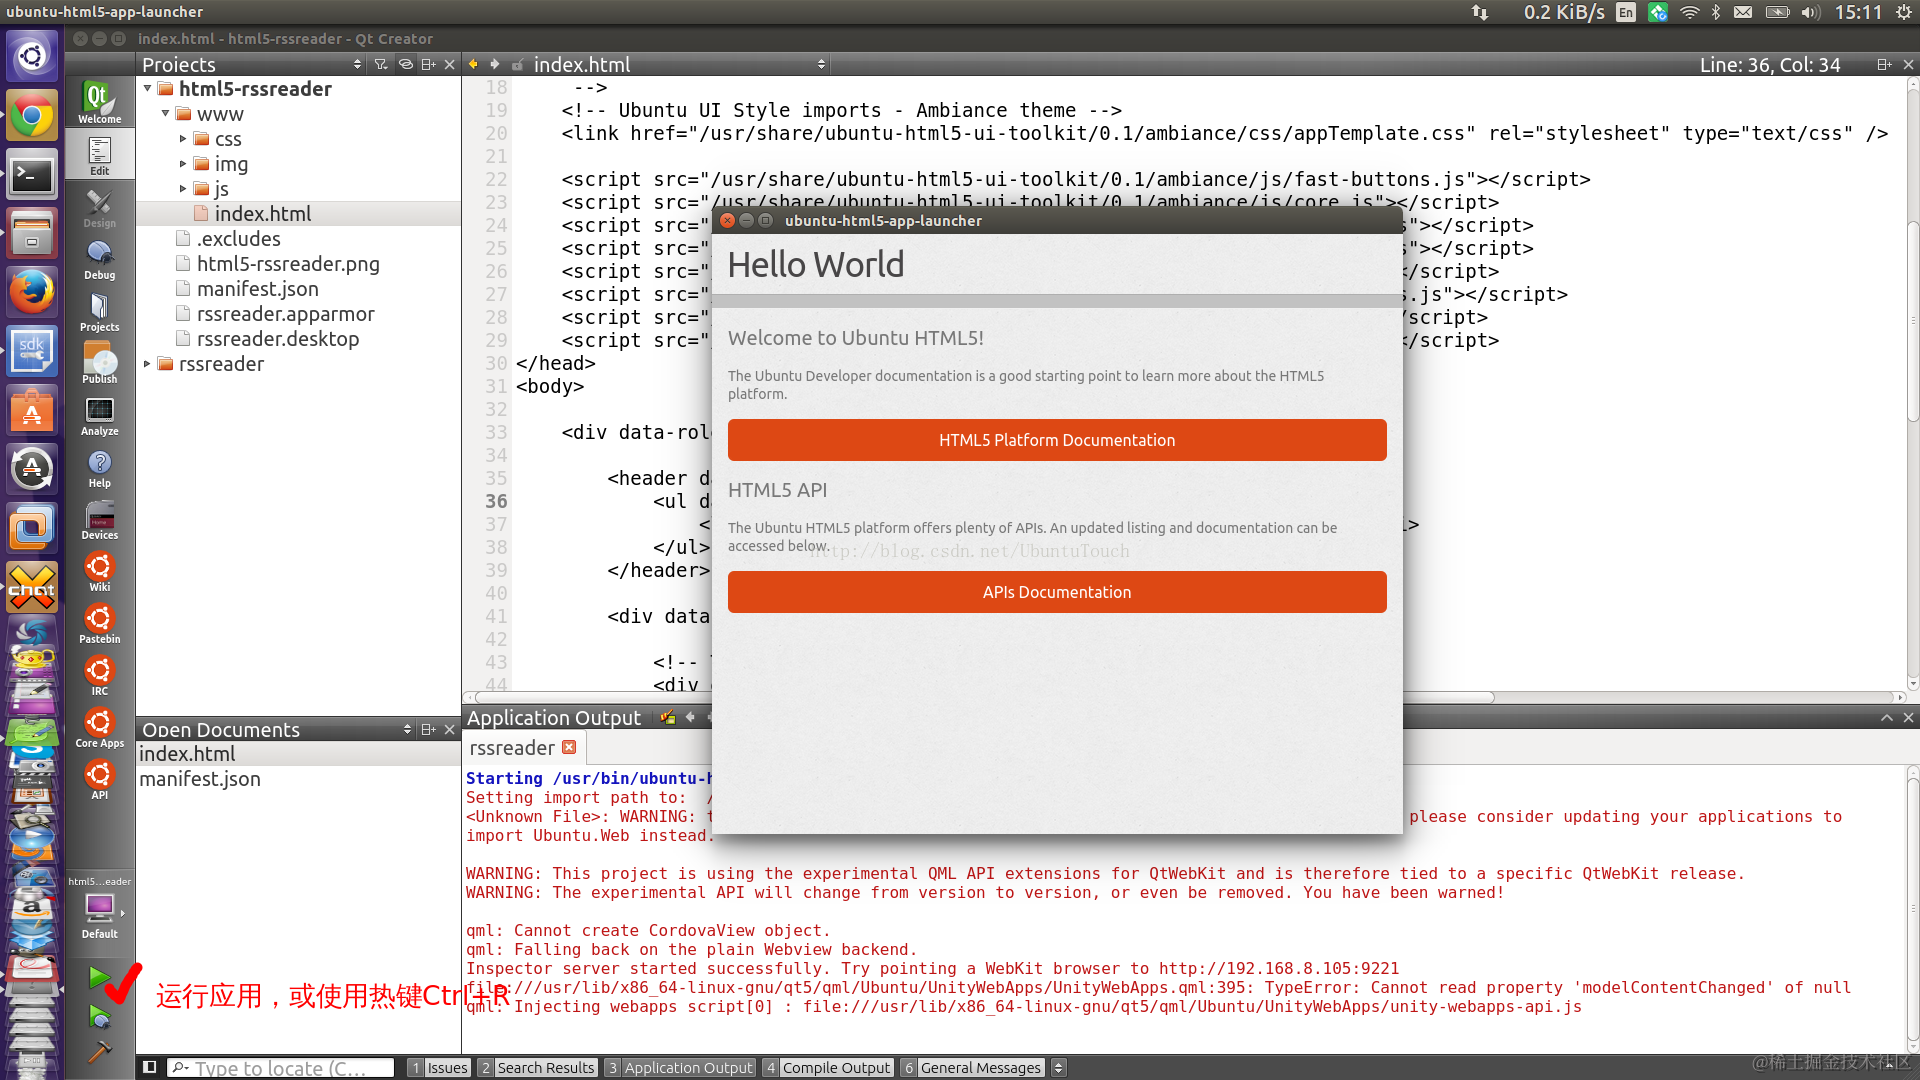The height and width of the screenshot is (1080, 1920).
Task: Open the Publish mode
Action: click(99, 364)
